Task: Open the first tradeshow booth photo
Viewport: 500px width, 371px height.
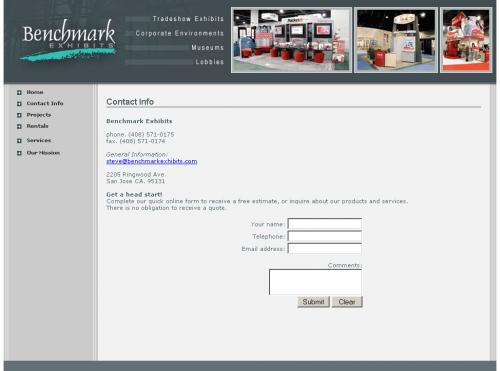Action: click(291, 40)
